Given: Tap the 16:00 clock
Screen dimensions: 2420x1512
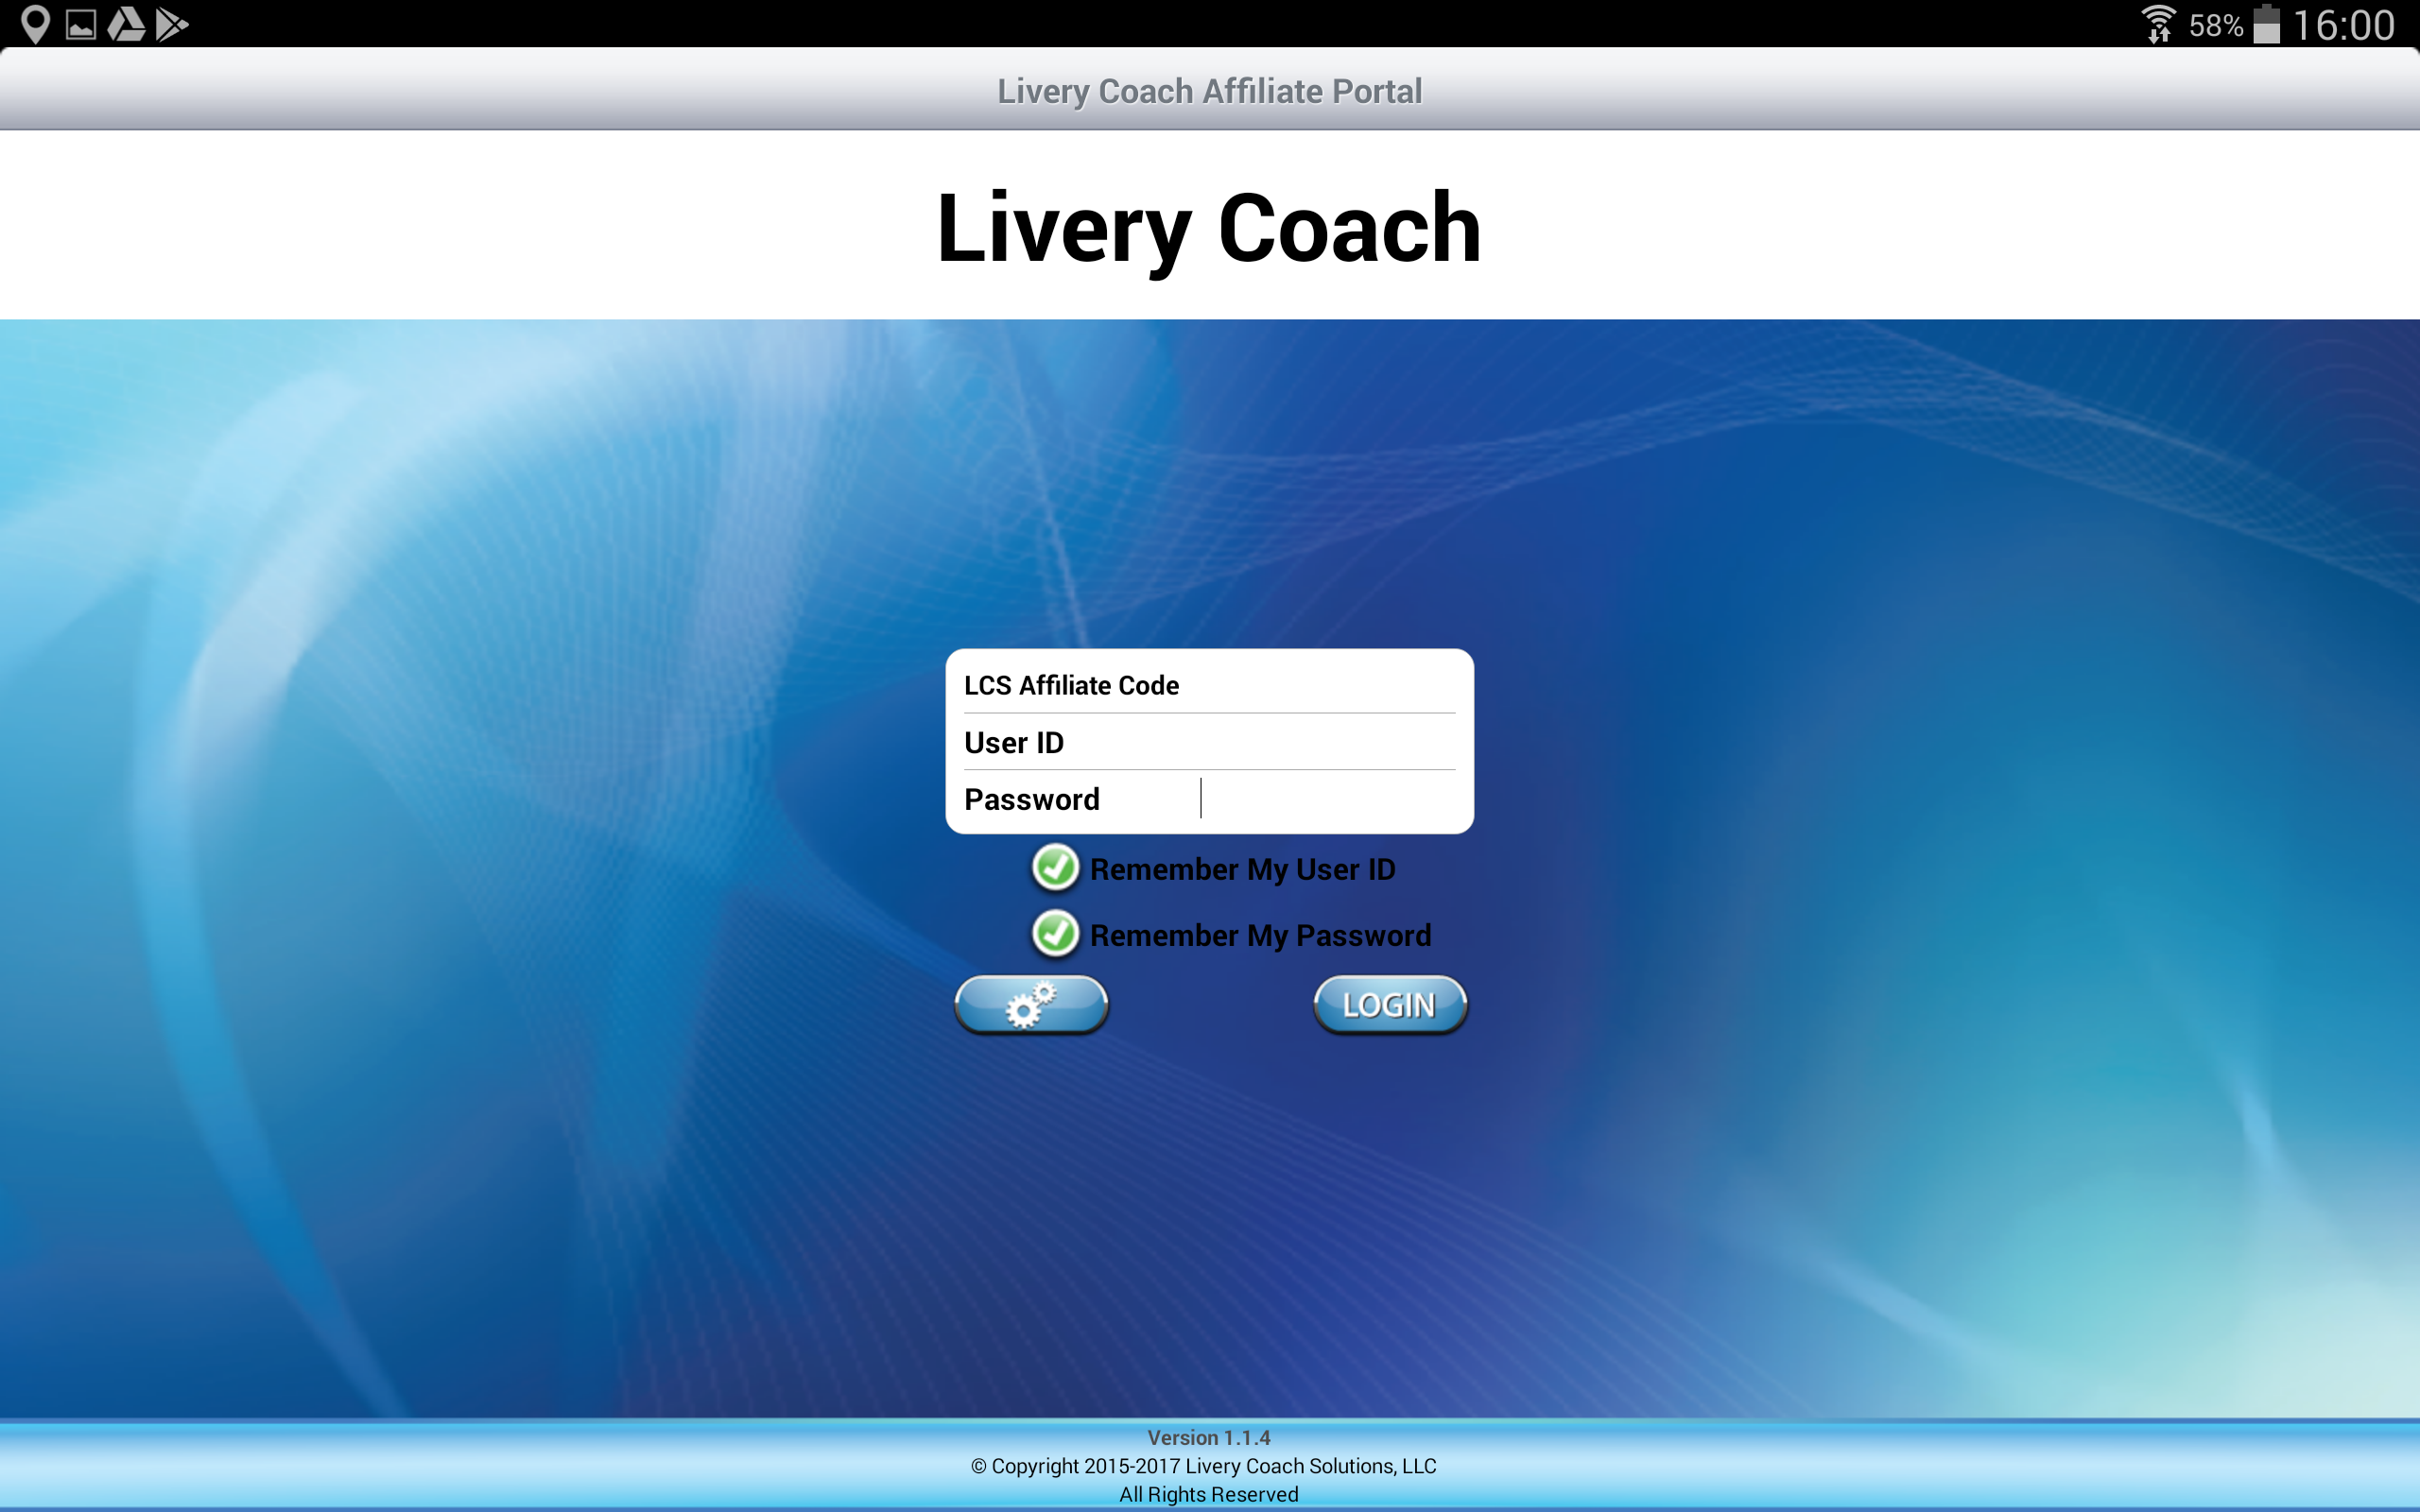Looking at the screenshot, I should [2344, 25].
